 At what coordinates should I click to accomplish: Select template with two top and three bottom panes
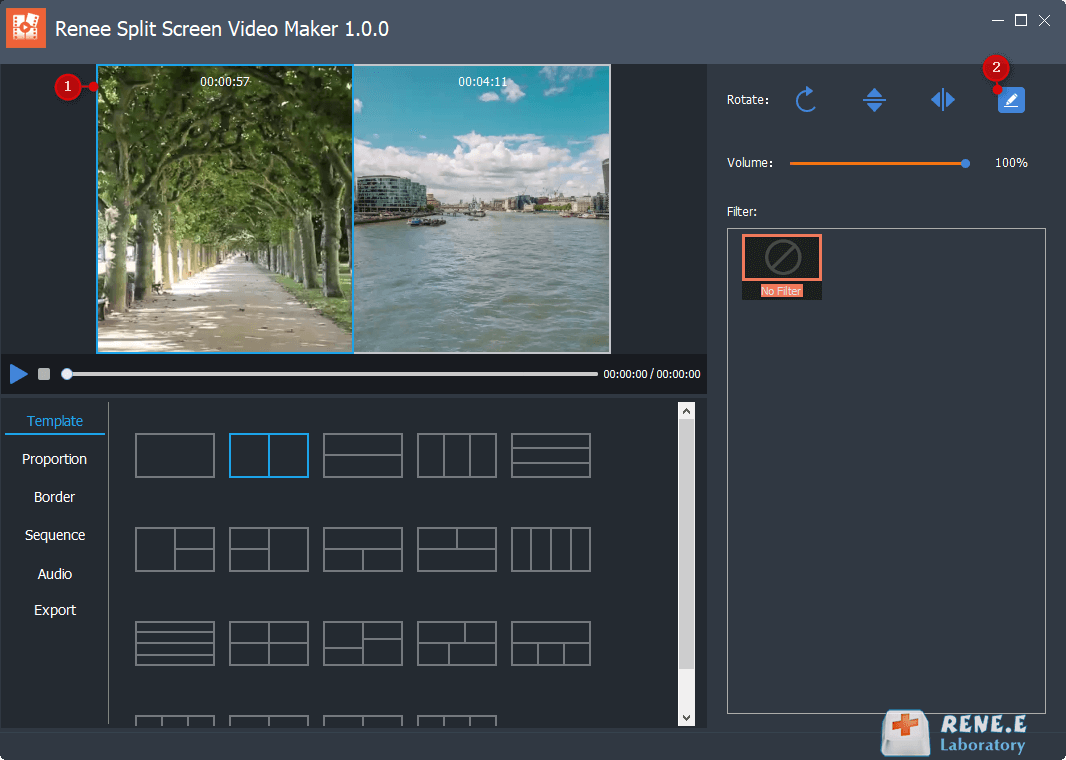pos(551,643)
